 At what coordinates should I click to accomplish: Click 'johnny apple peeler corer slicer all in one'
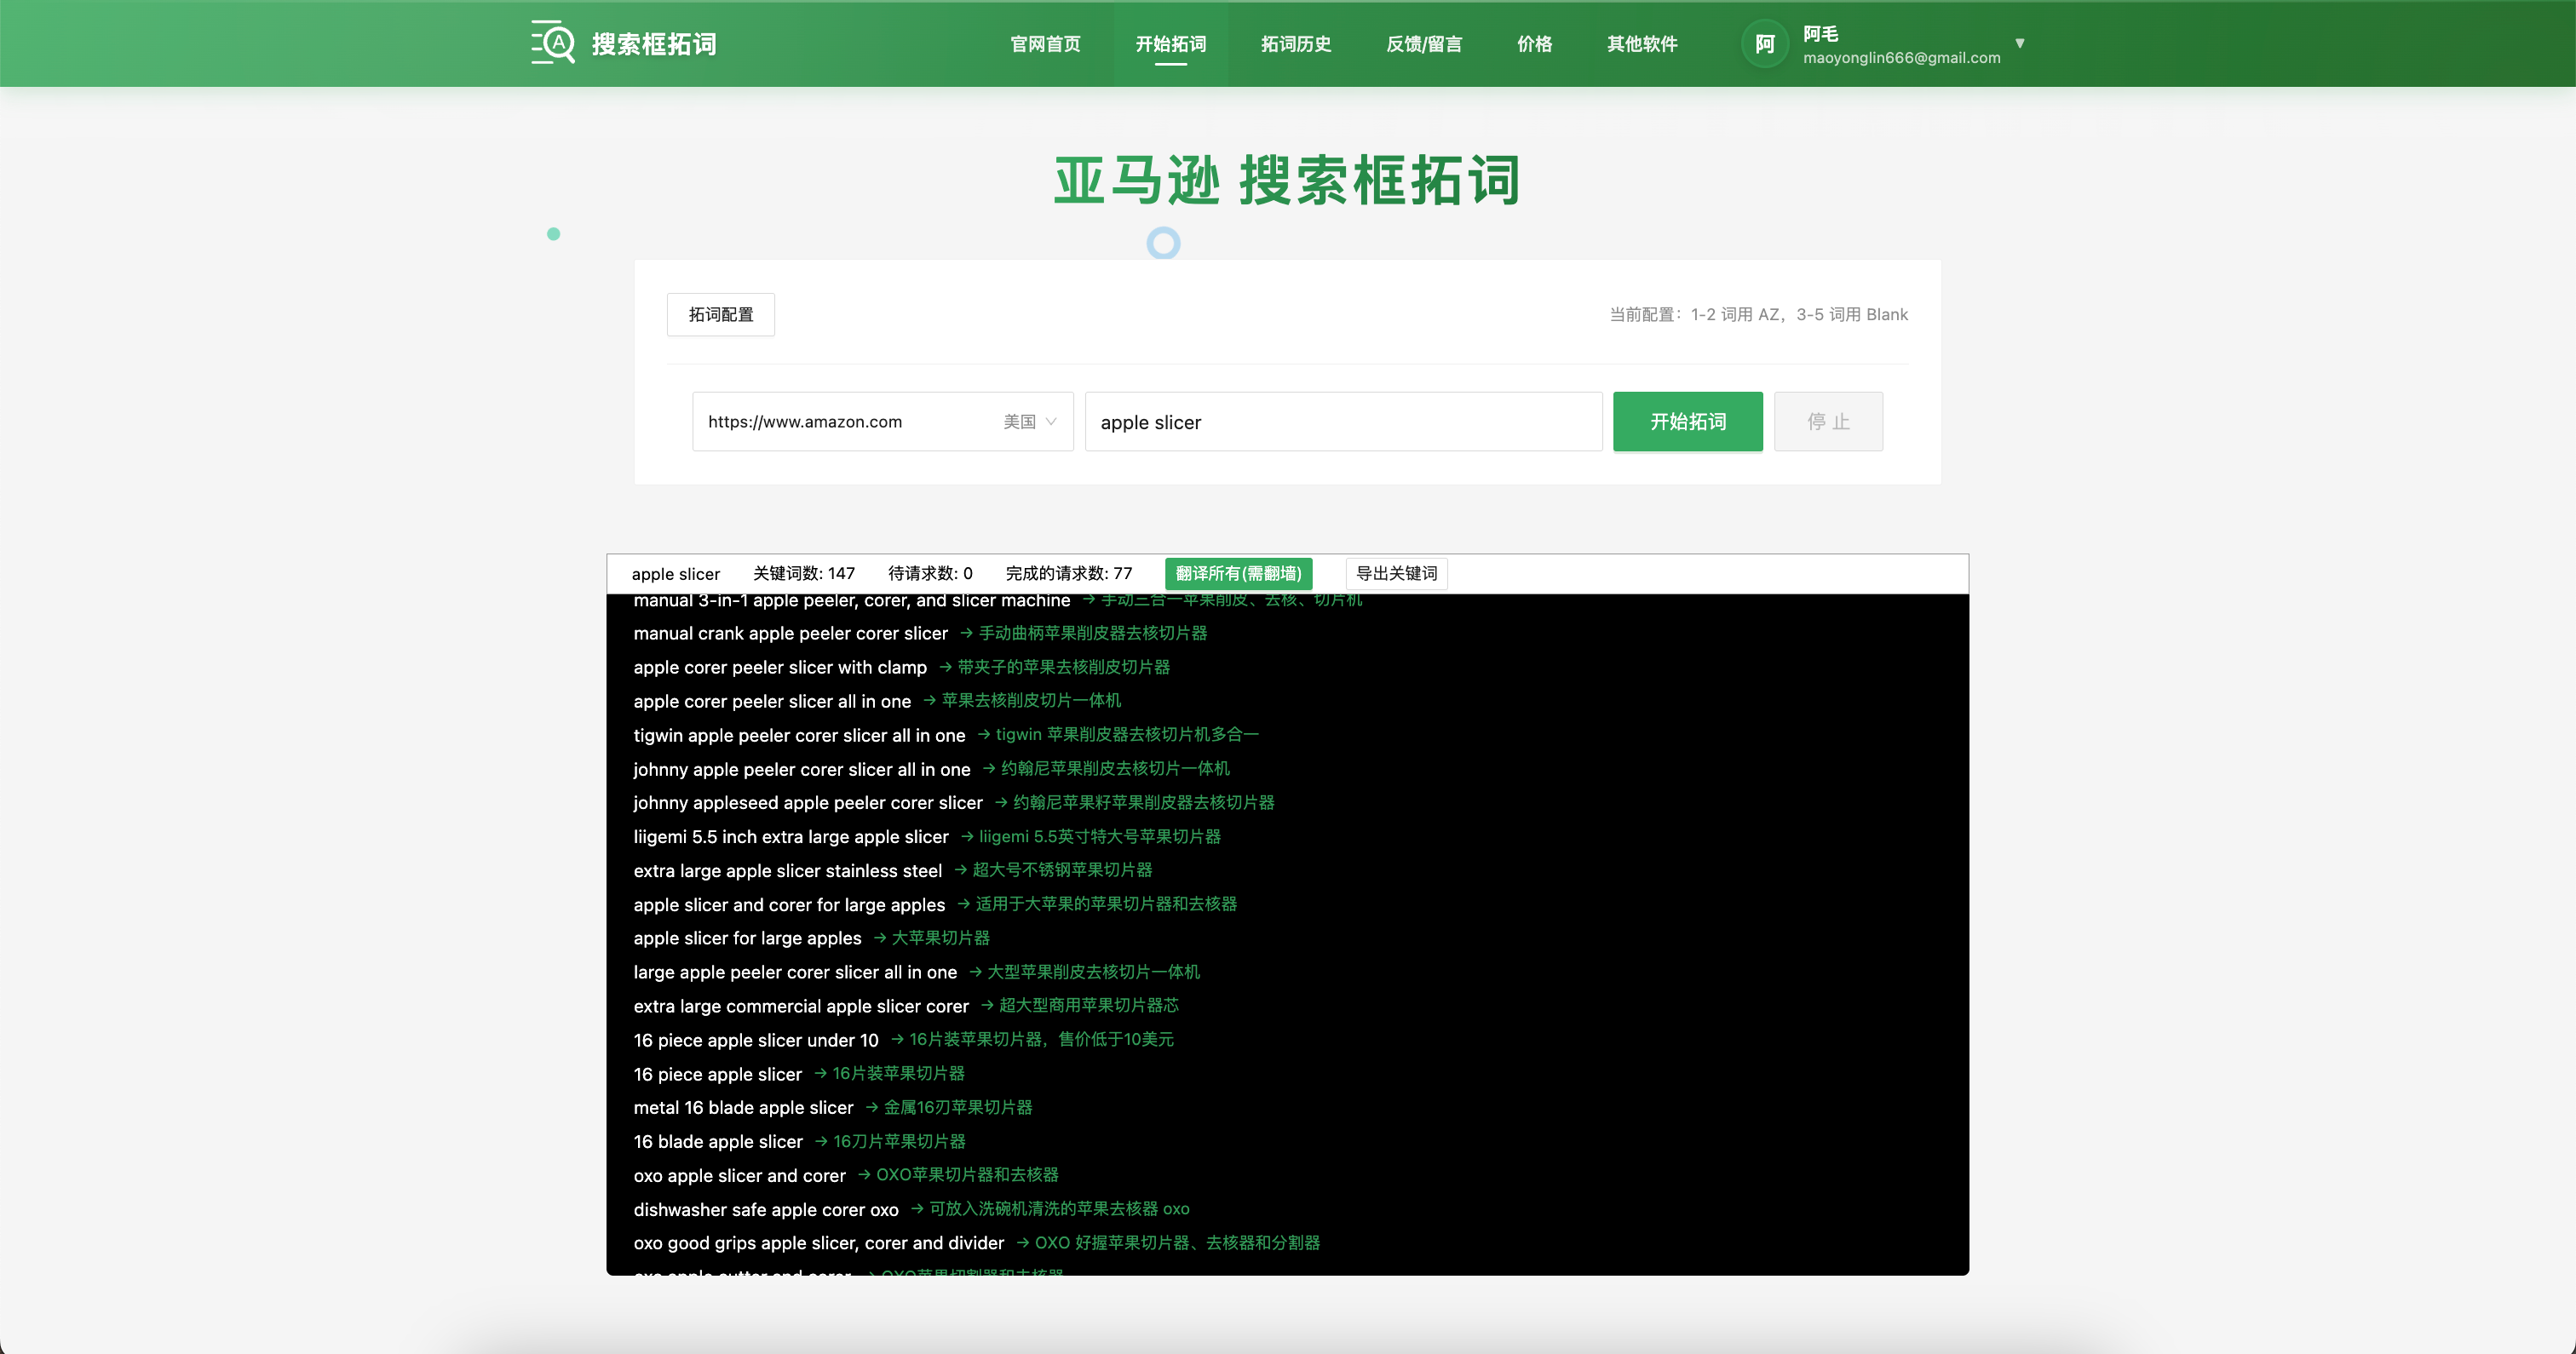click(801, 770)
